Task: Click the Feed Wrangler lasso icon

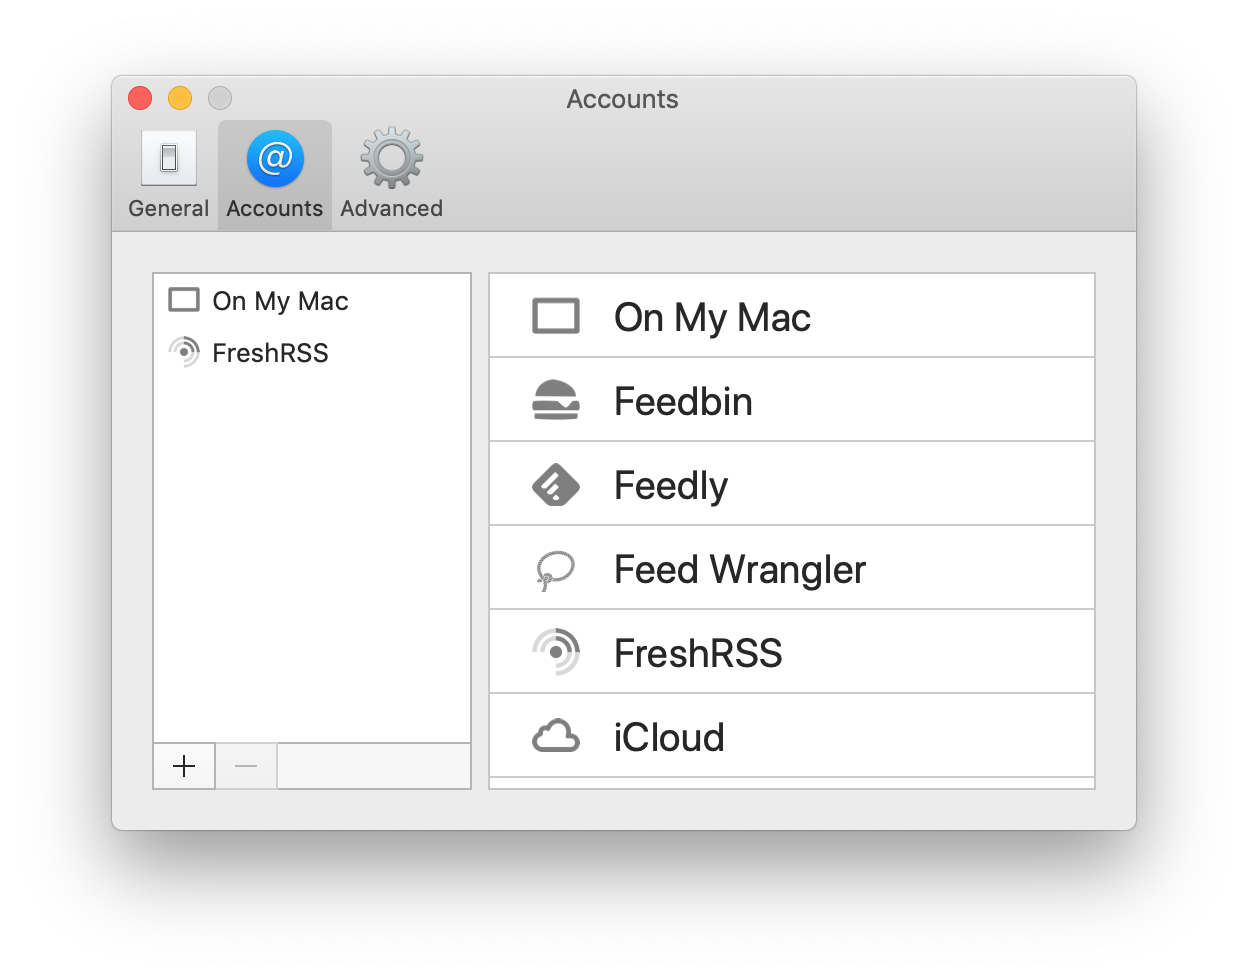Action: 555,570
